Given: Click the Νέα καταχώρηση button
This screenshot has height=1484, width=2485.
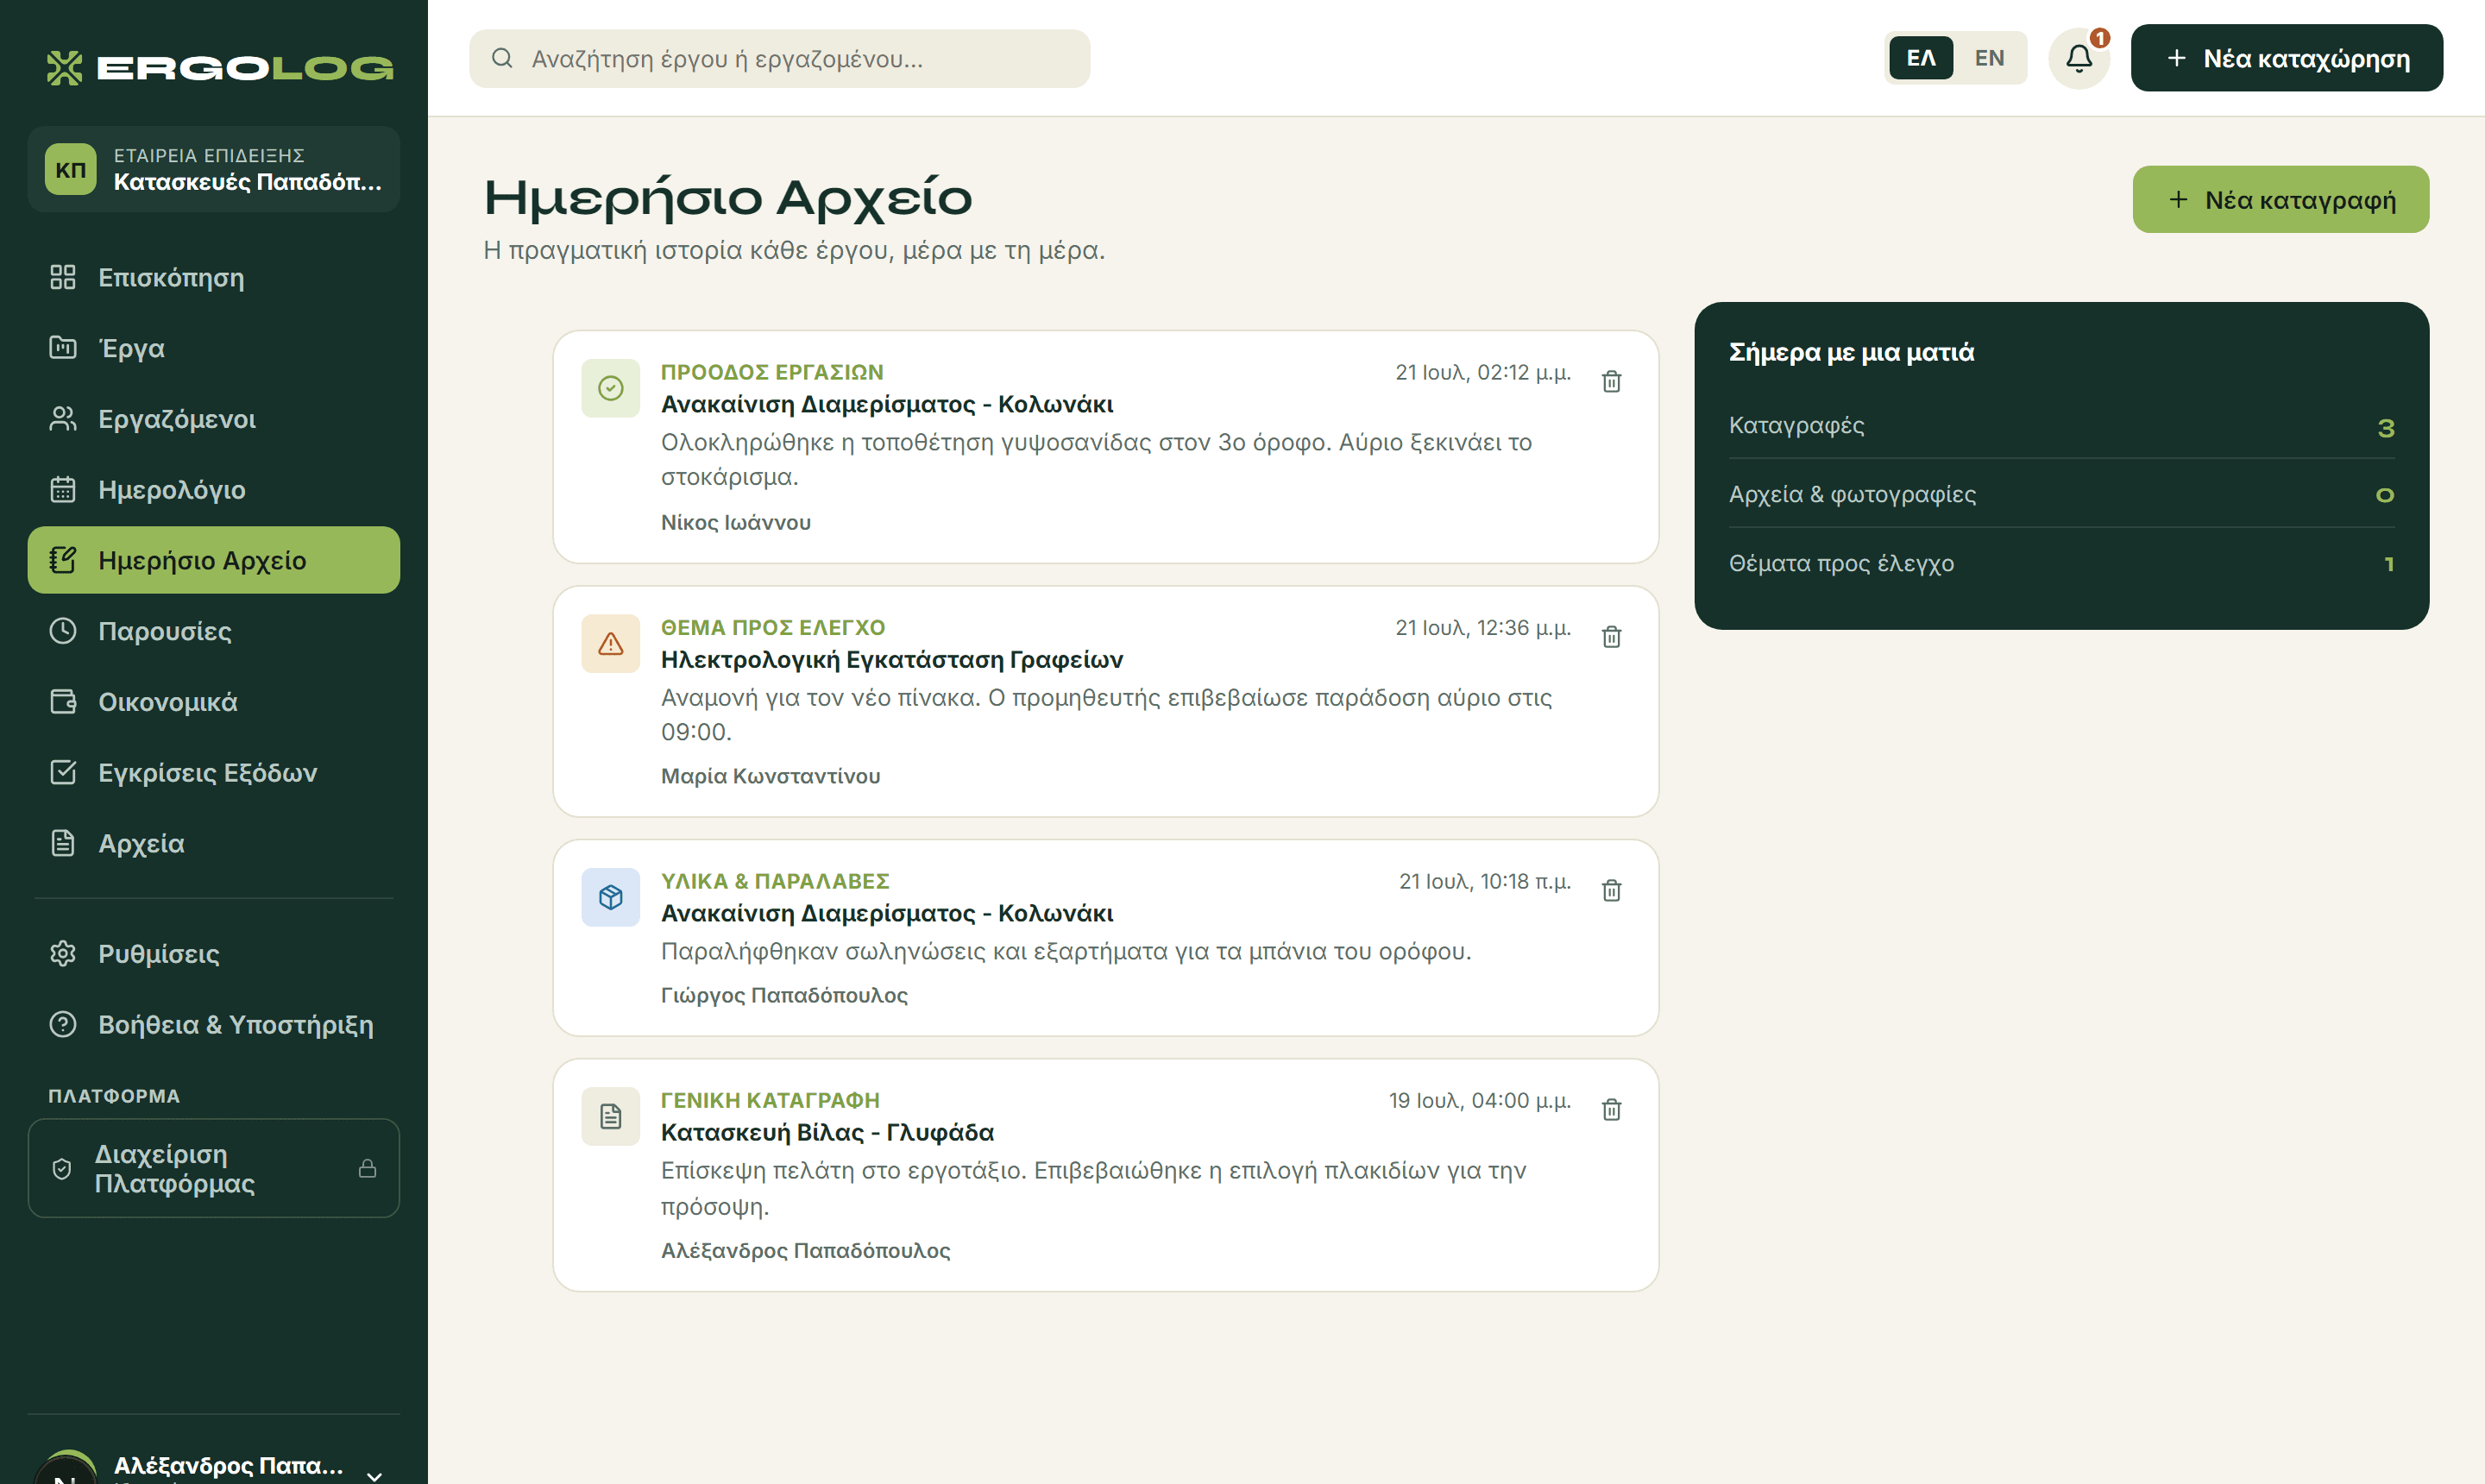Looking at the screenshot, I should pos(2286,58).
